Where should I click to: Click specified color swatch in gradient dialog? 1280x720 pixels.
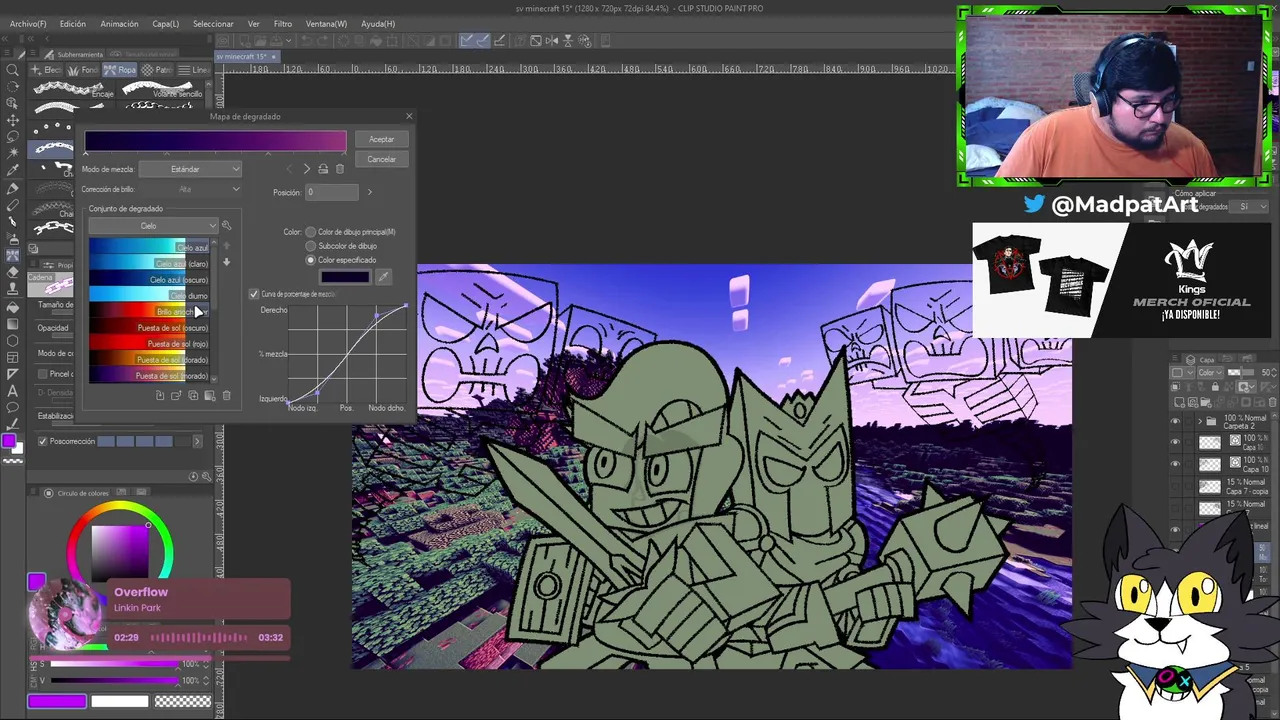click(x=345, y=277)
